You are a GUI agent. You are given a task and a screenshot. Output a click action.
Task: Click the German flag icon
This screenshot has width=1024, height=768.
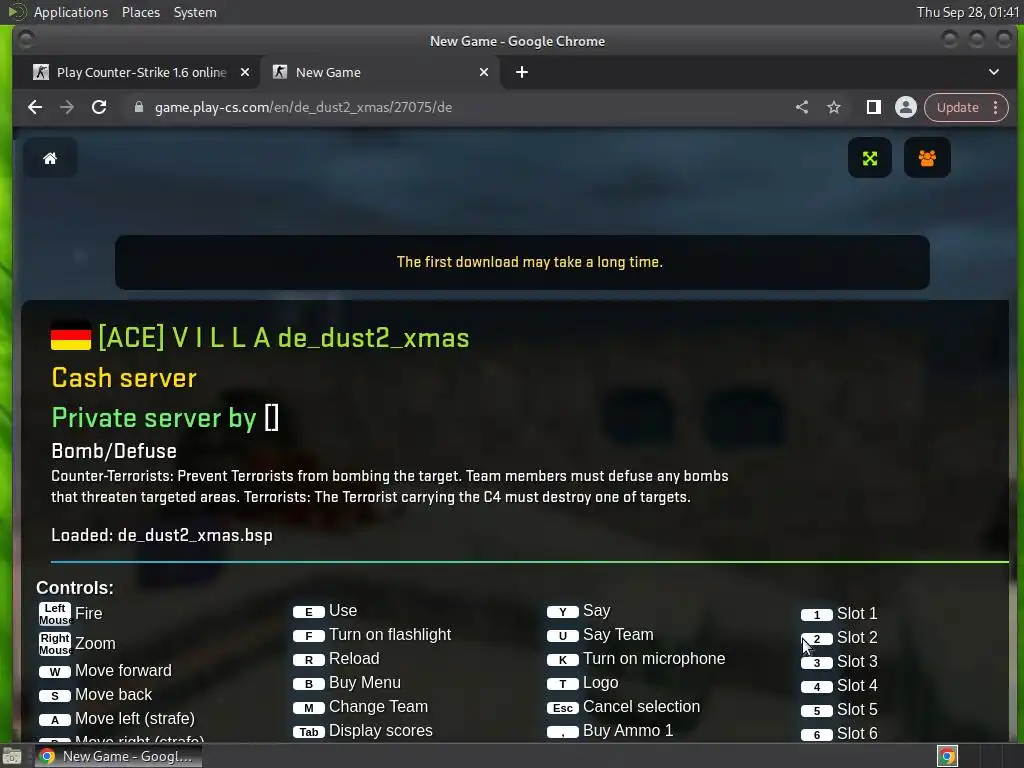coord(71,336)
